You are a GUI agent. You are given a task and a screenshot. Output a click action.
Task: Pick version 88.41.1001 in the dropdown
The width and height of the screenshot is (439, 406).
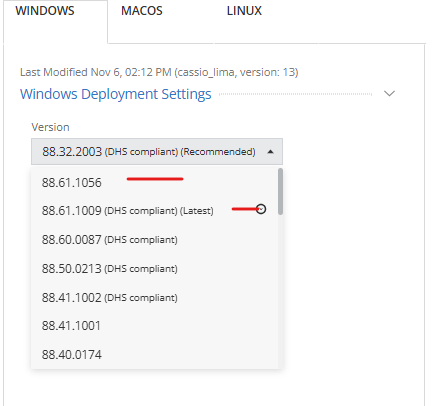click(154, 326)
